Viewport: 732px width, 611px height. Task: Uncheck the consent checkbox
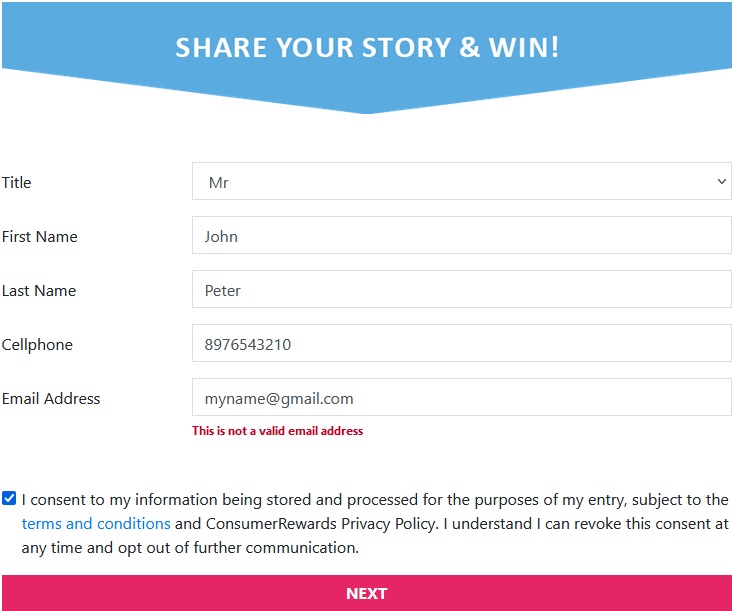coord(9,498)
